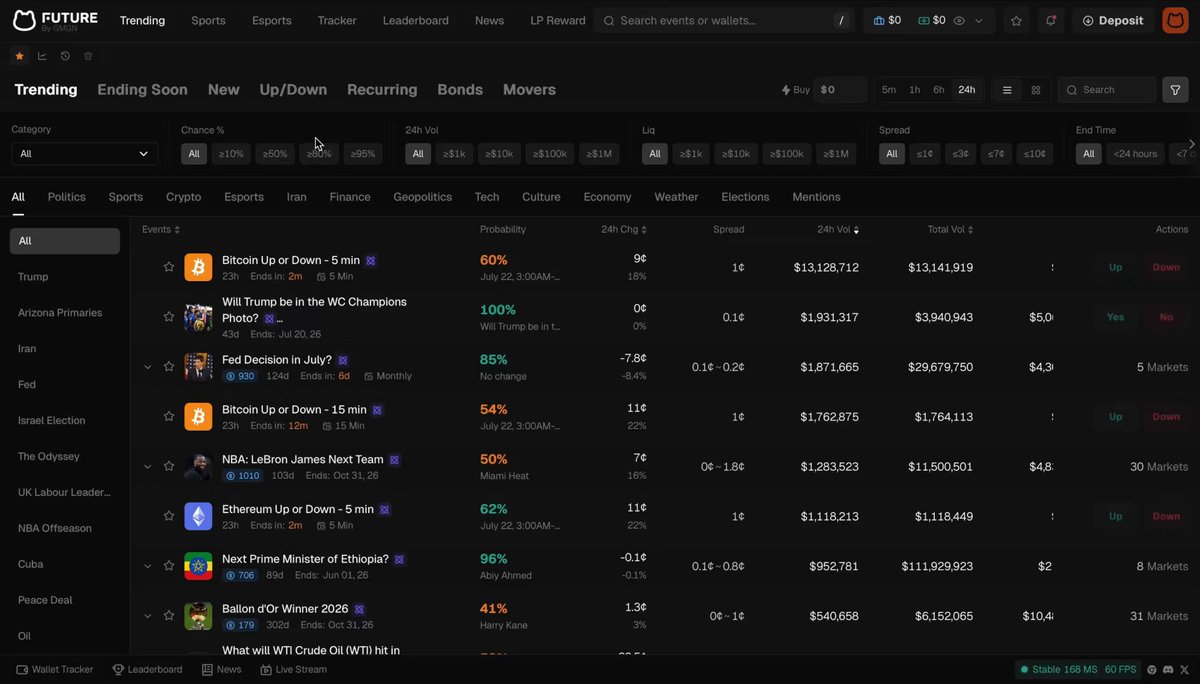The width and height of the screenshot is (1200, 684).
Task: Click the trash bin icon
Action: 88,56
